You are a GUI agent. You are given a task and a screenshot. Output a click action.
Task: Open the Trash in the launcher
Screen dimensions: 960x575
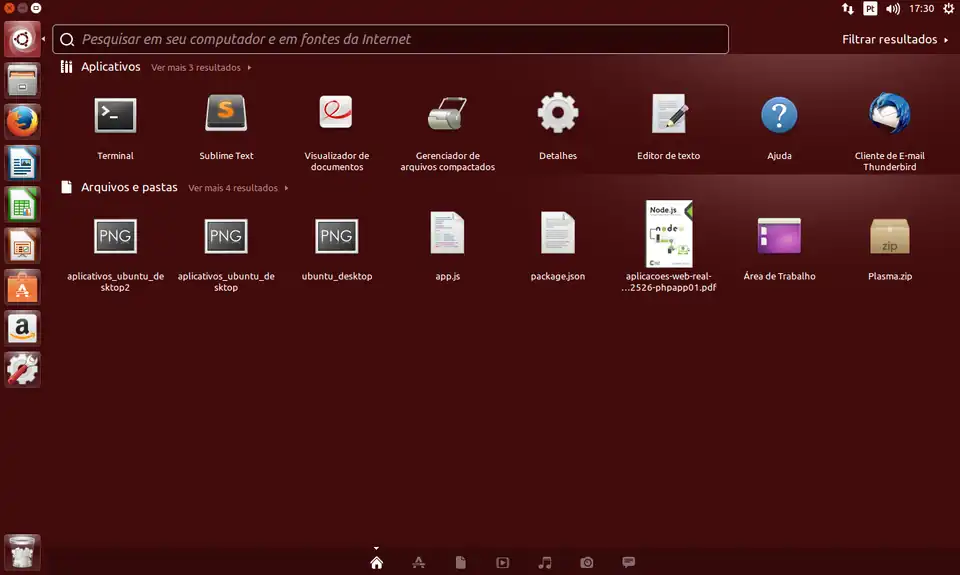point(22,552)
